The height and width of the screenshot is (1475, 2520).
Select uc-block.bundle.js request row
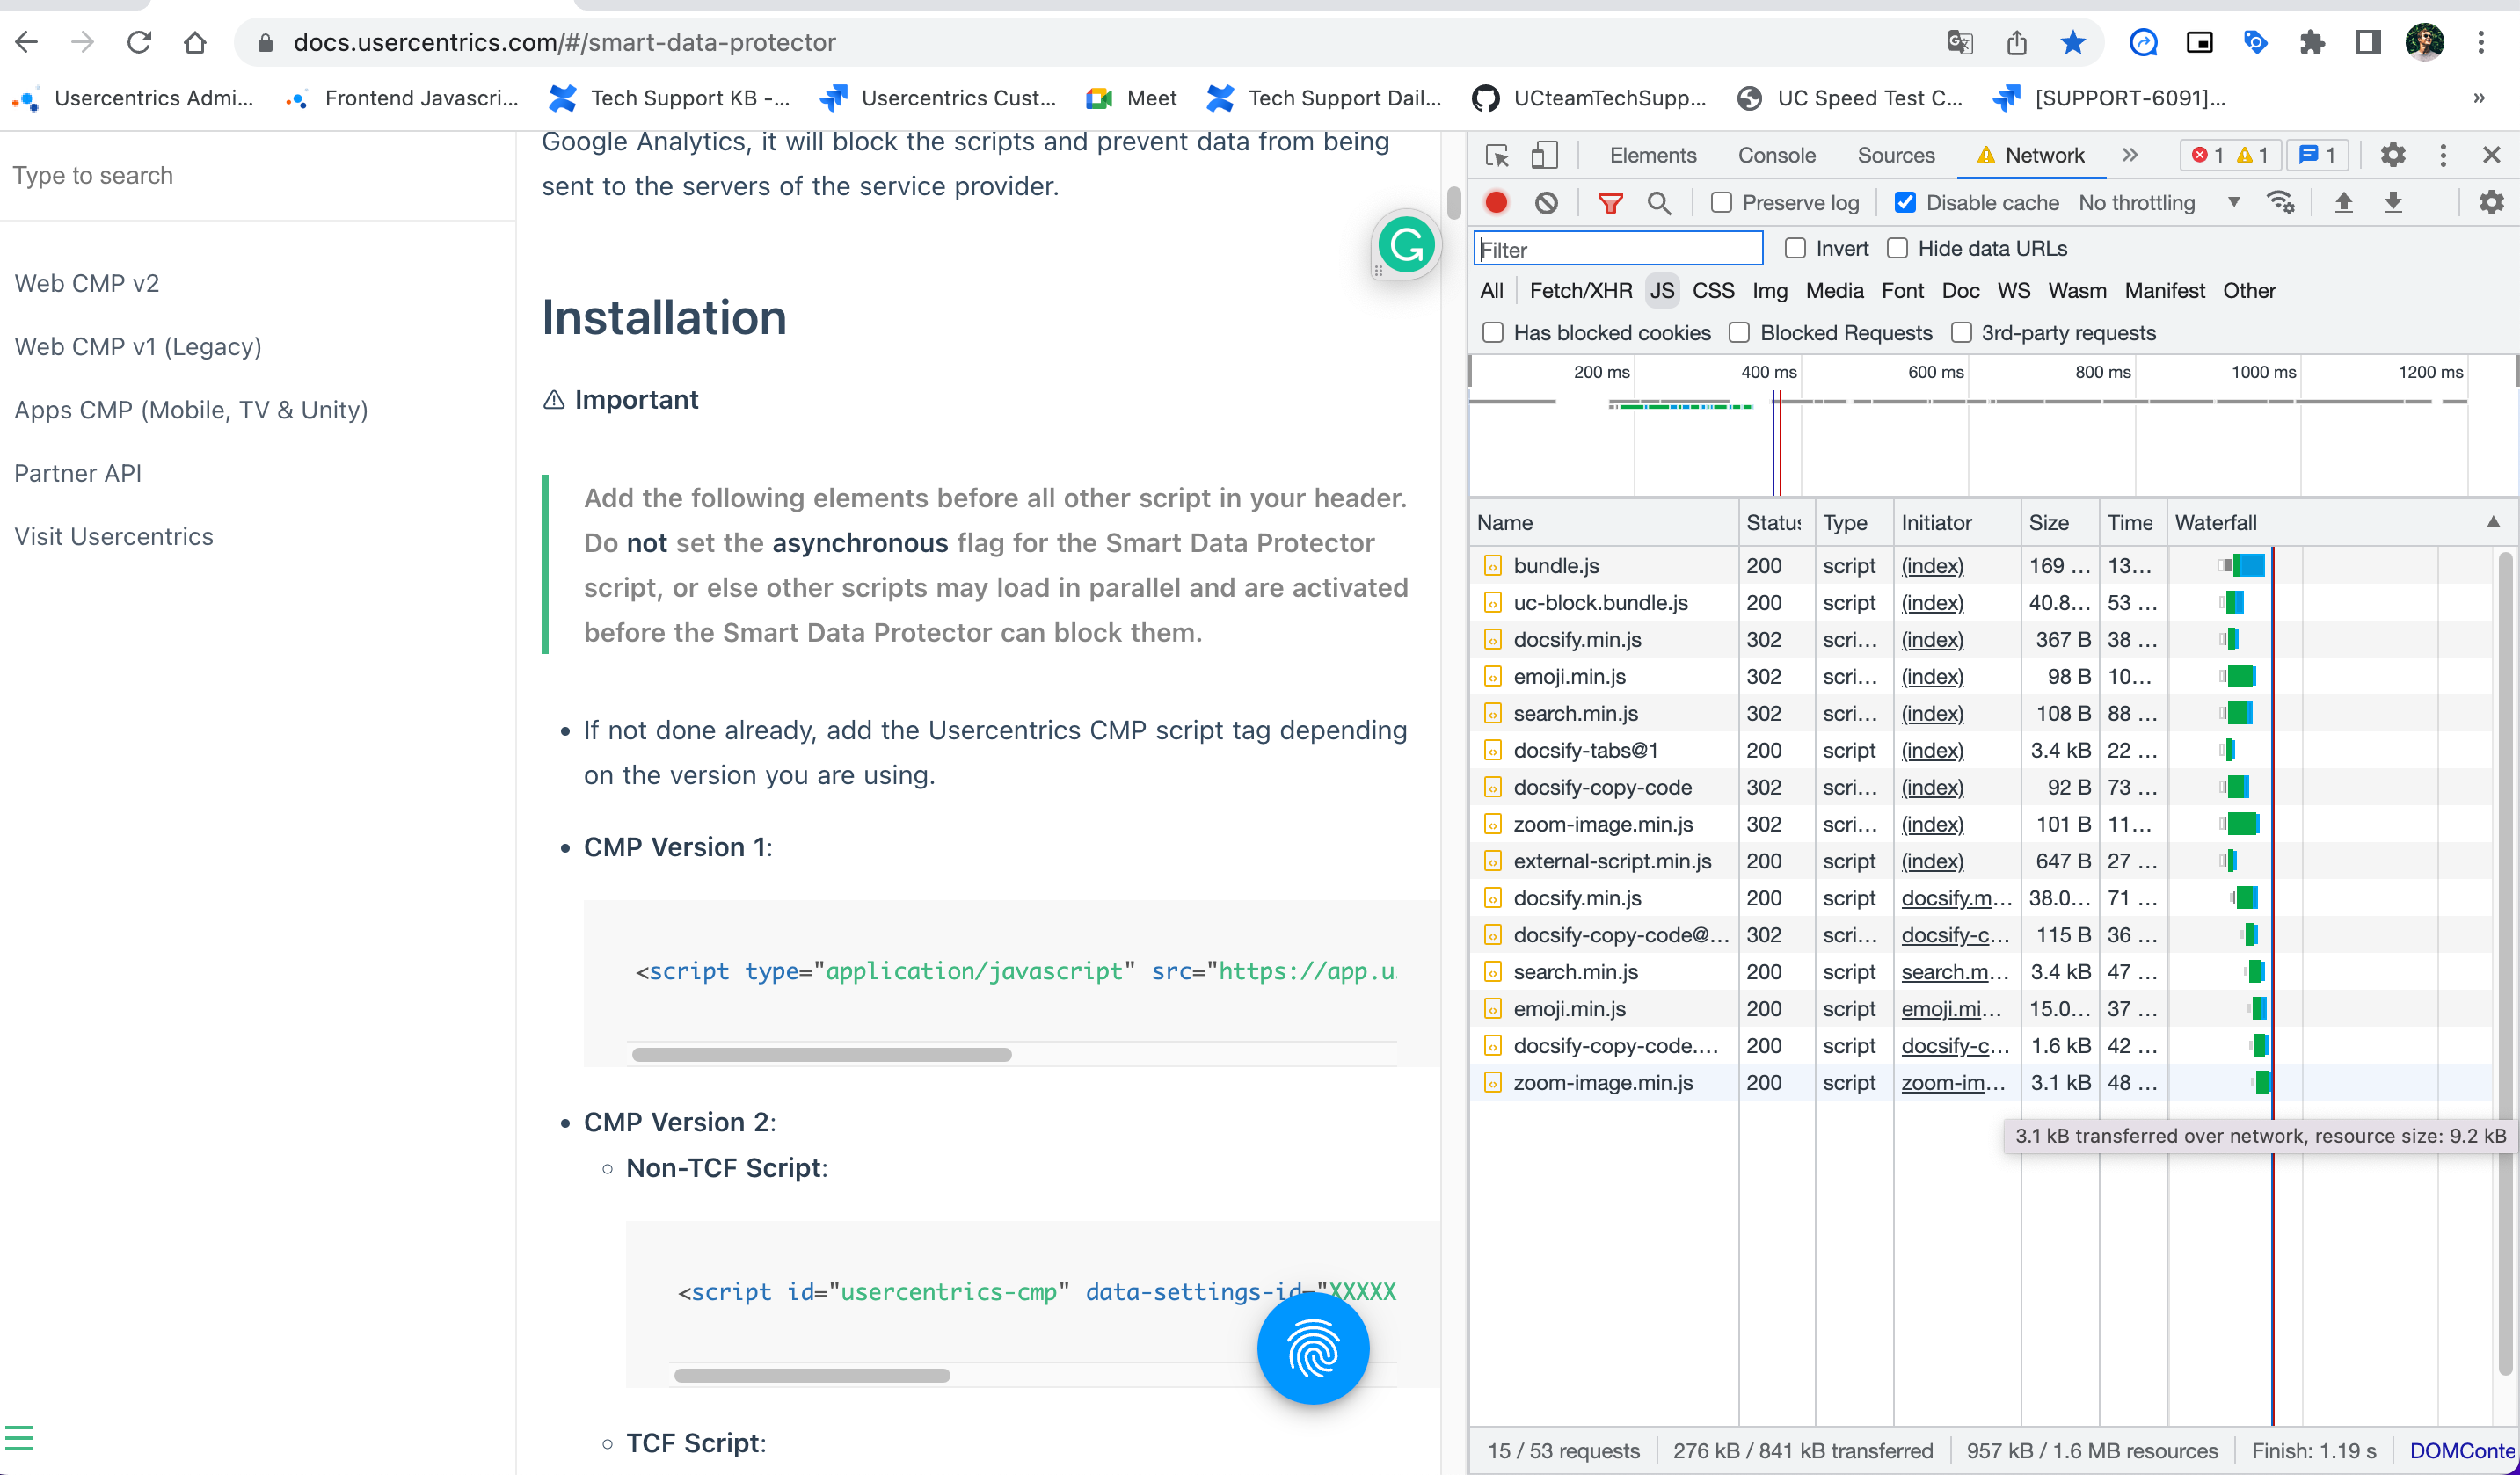1819,602
